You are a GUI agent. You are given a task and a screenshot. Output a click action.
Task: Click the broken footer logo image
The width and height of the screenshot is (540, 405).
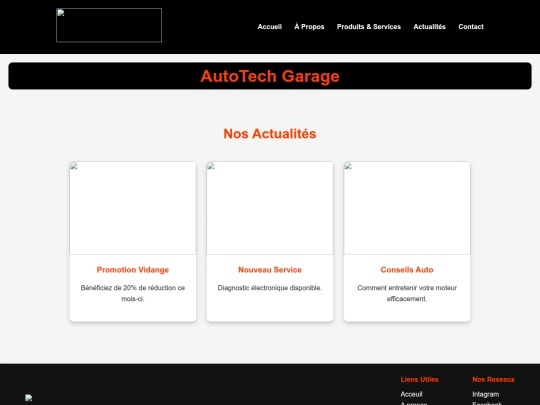coord(29,398)
